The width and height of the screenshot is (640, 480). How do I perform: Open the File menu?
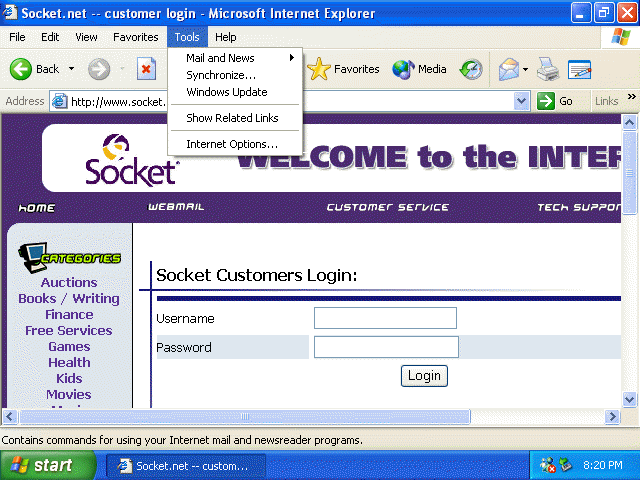17,37
